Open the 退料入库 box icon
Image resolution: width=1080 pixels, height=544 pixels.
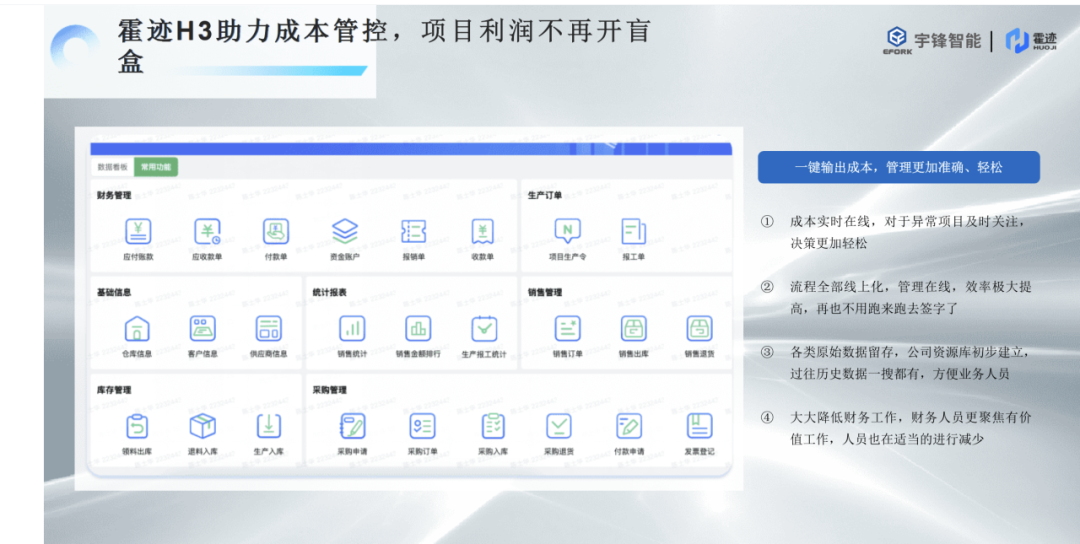coord(202,426)
